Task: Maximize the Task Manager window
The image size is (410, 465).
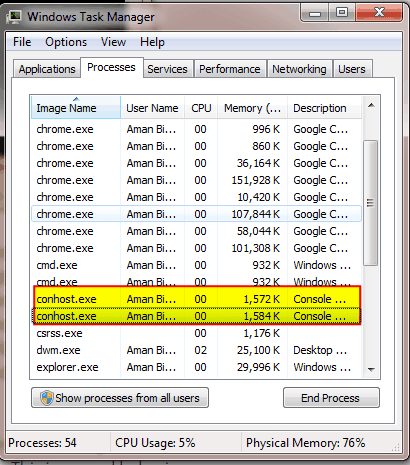Action: point(341,13)
